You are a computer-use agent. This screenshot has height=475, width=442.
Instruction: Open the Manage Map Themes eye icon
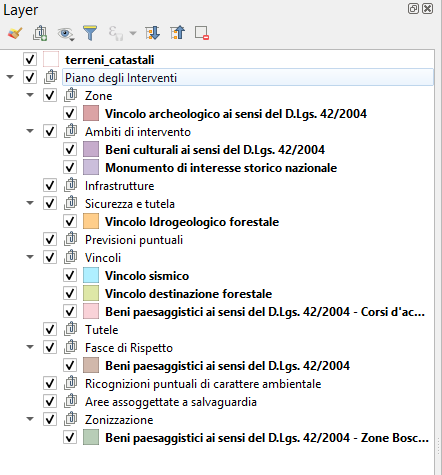[x=65, y=33]
